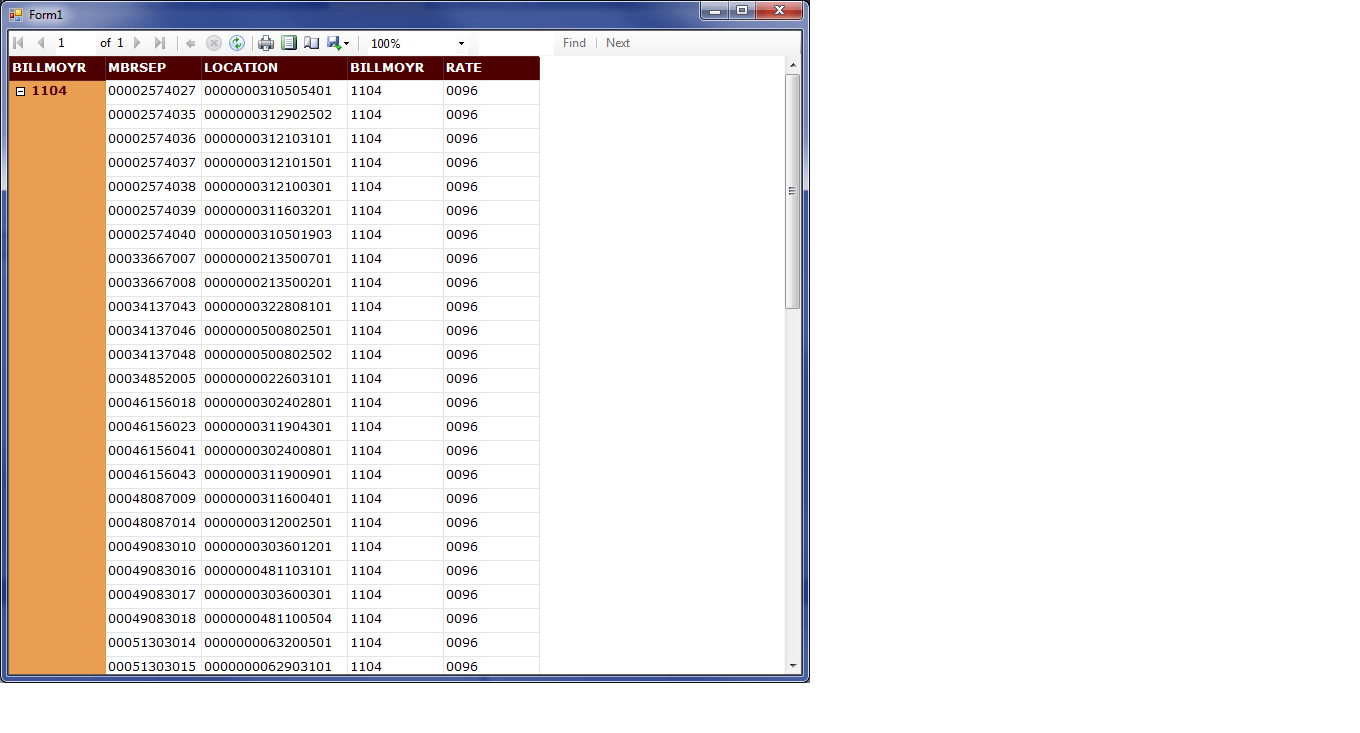Select cell 00049083016
Viewport: 1360px width, 733px height.
[153, 571]
